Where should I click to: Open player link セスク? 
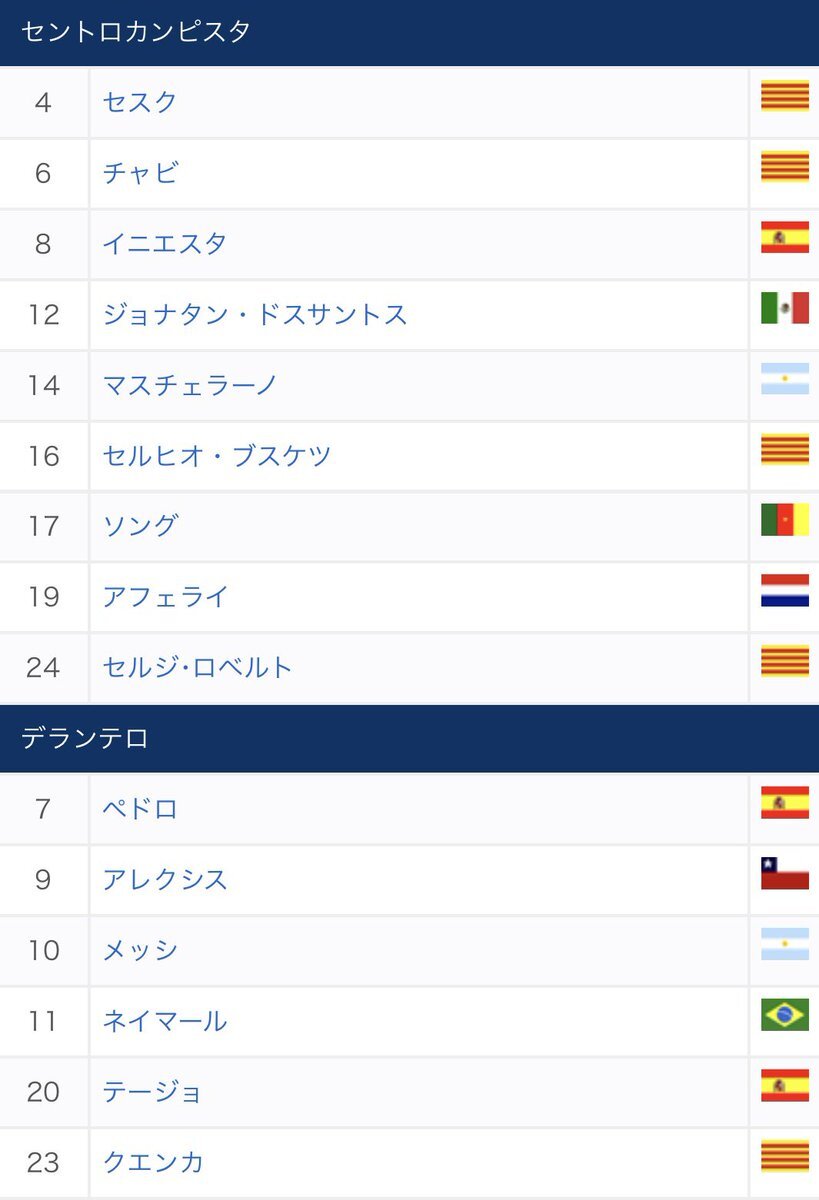click(x=140, y=102)
